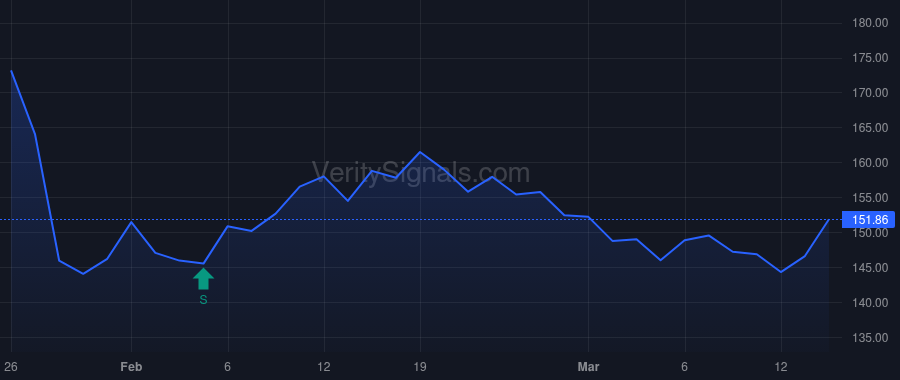Screen dimensions: 900x380
Task: Click the 165.00 price axis label
Action: pos(870,128)
